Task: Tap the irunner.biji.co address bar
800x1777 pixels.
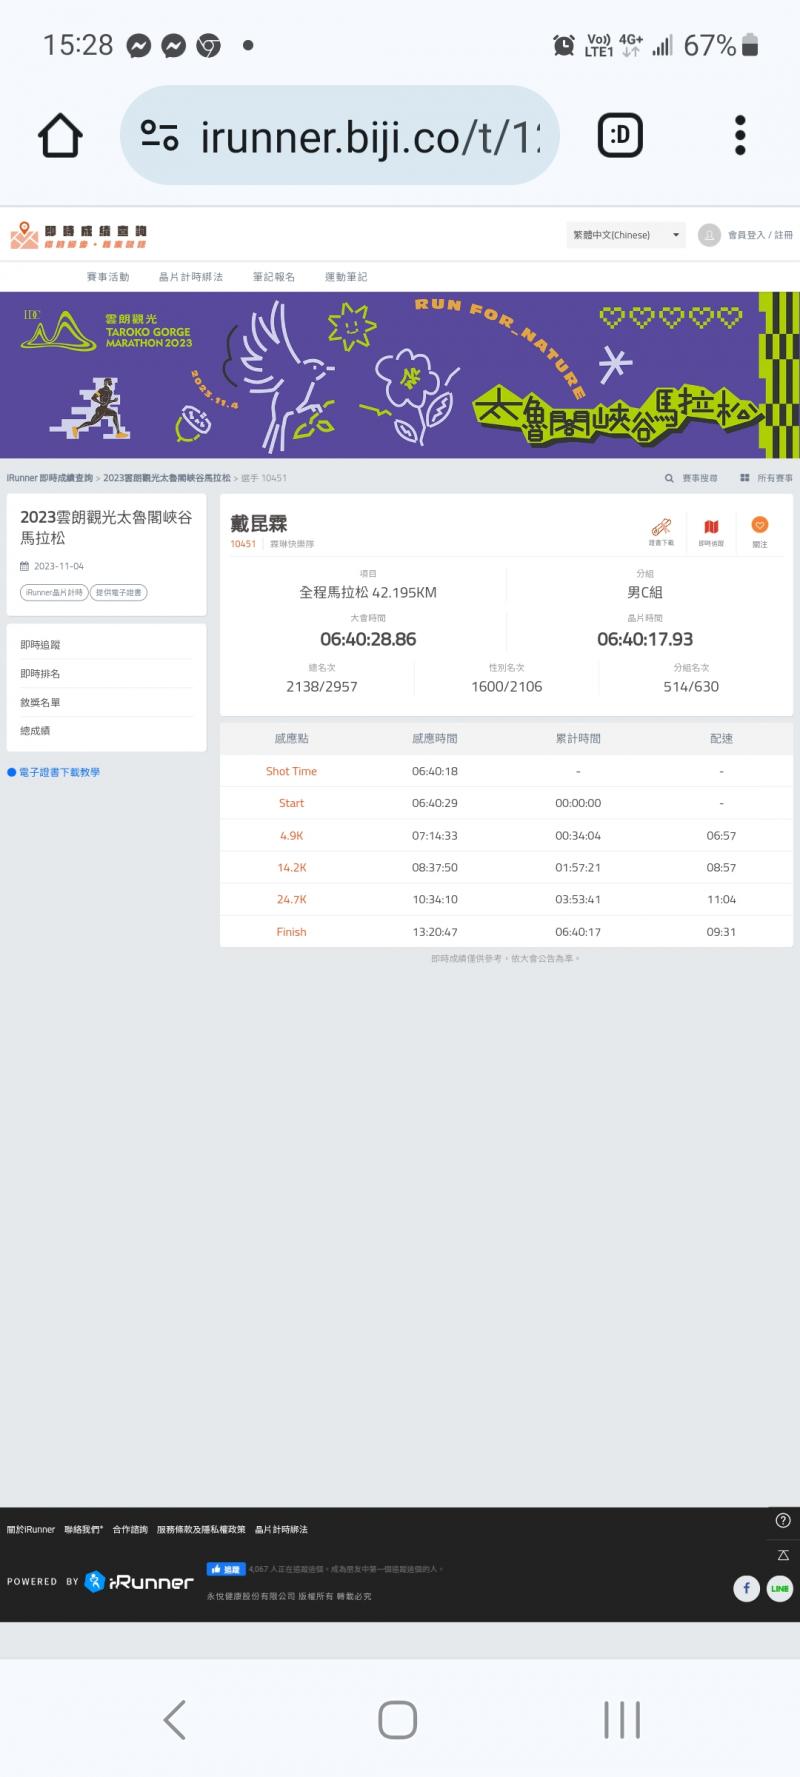Action: coord(339,135)
